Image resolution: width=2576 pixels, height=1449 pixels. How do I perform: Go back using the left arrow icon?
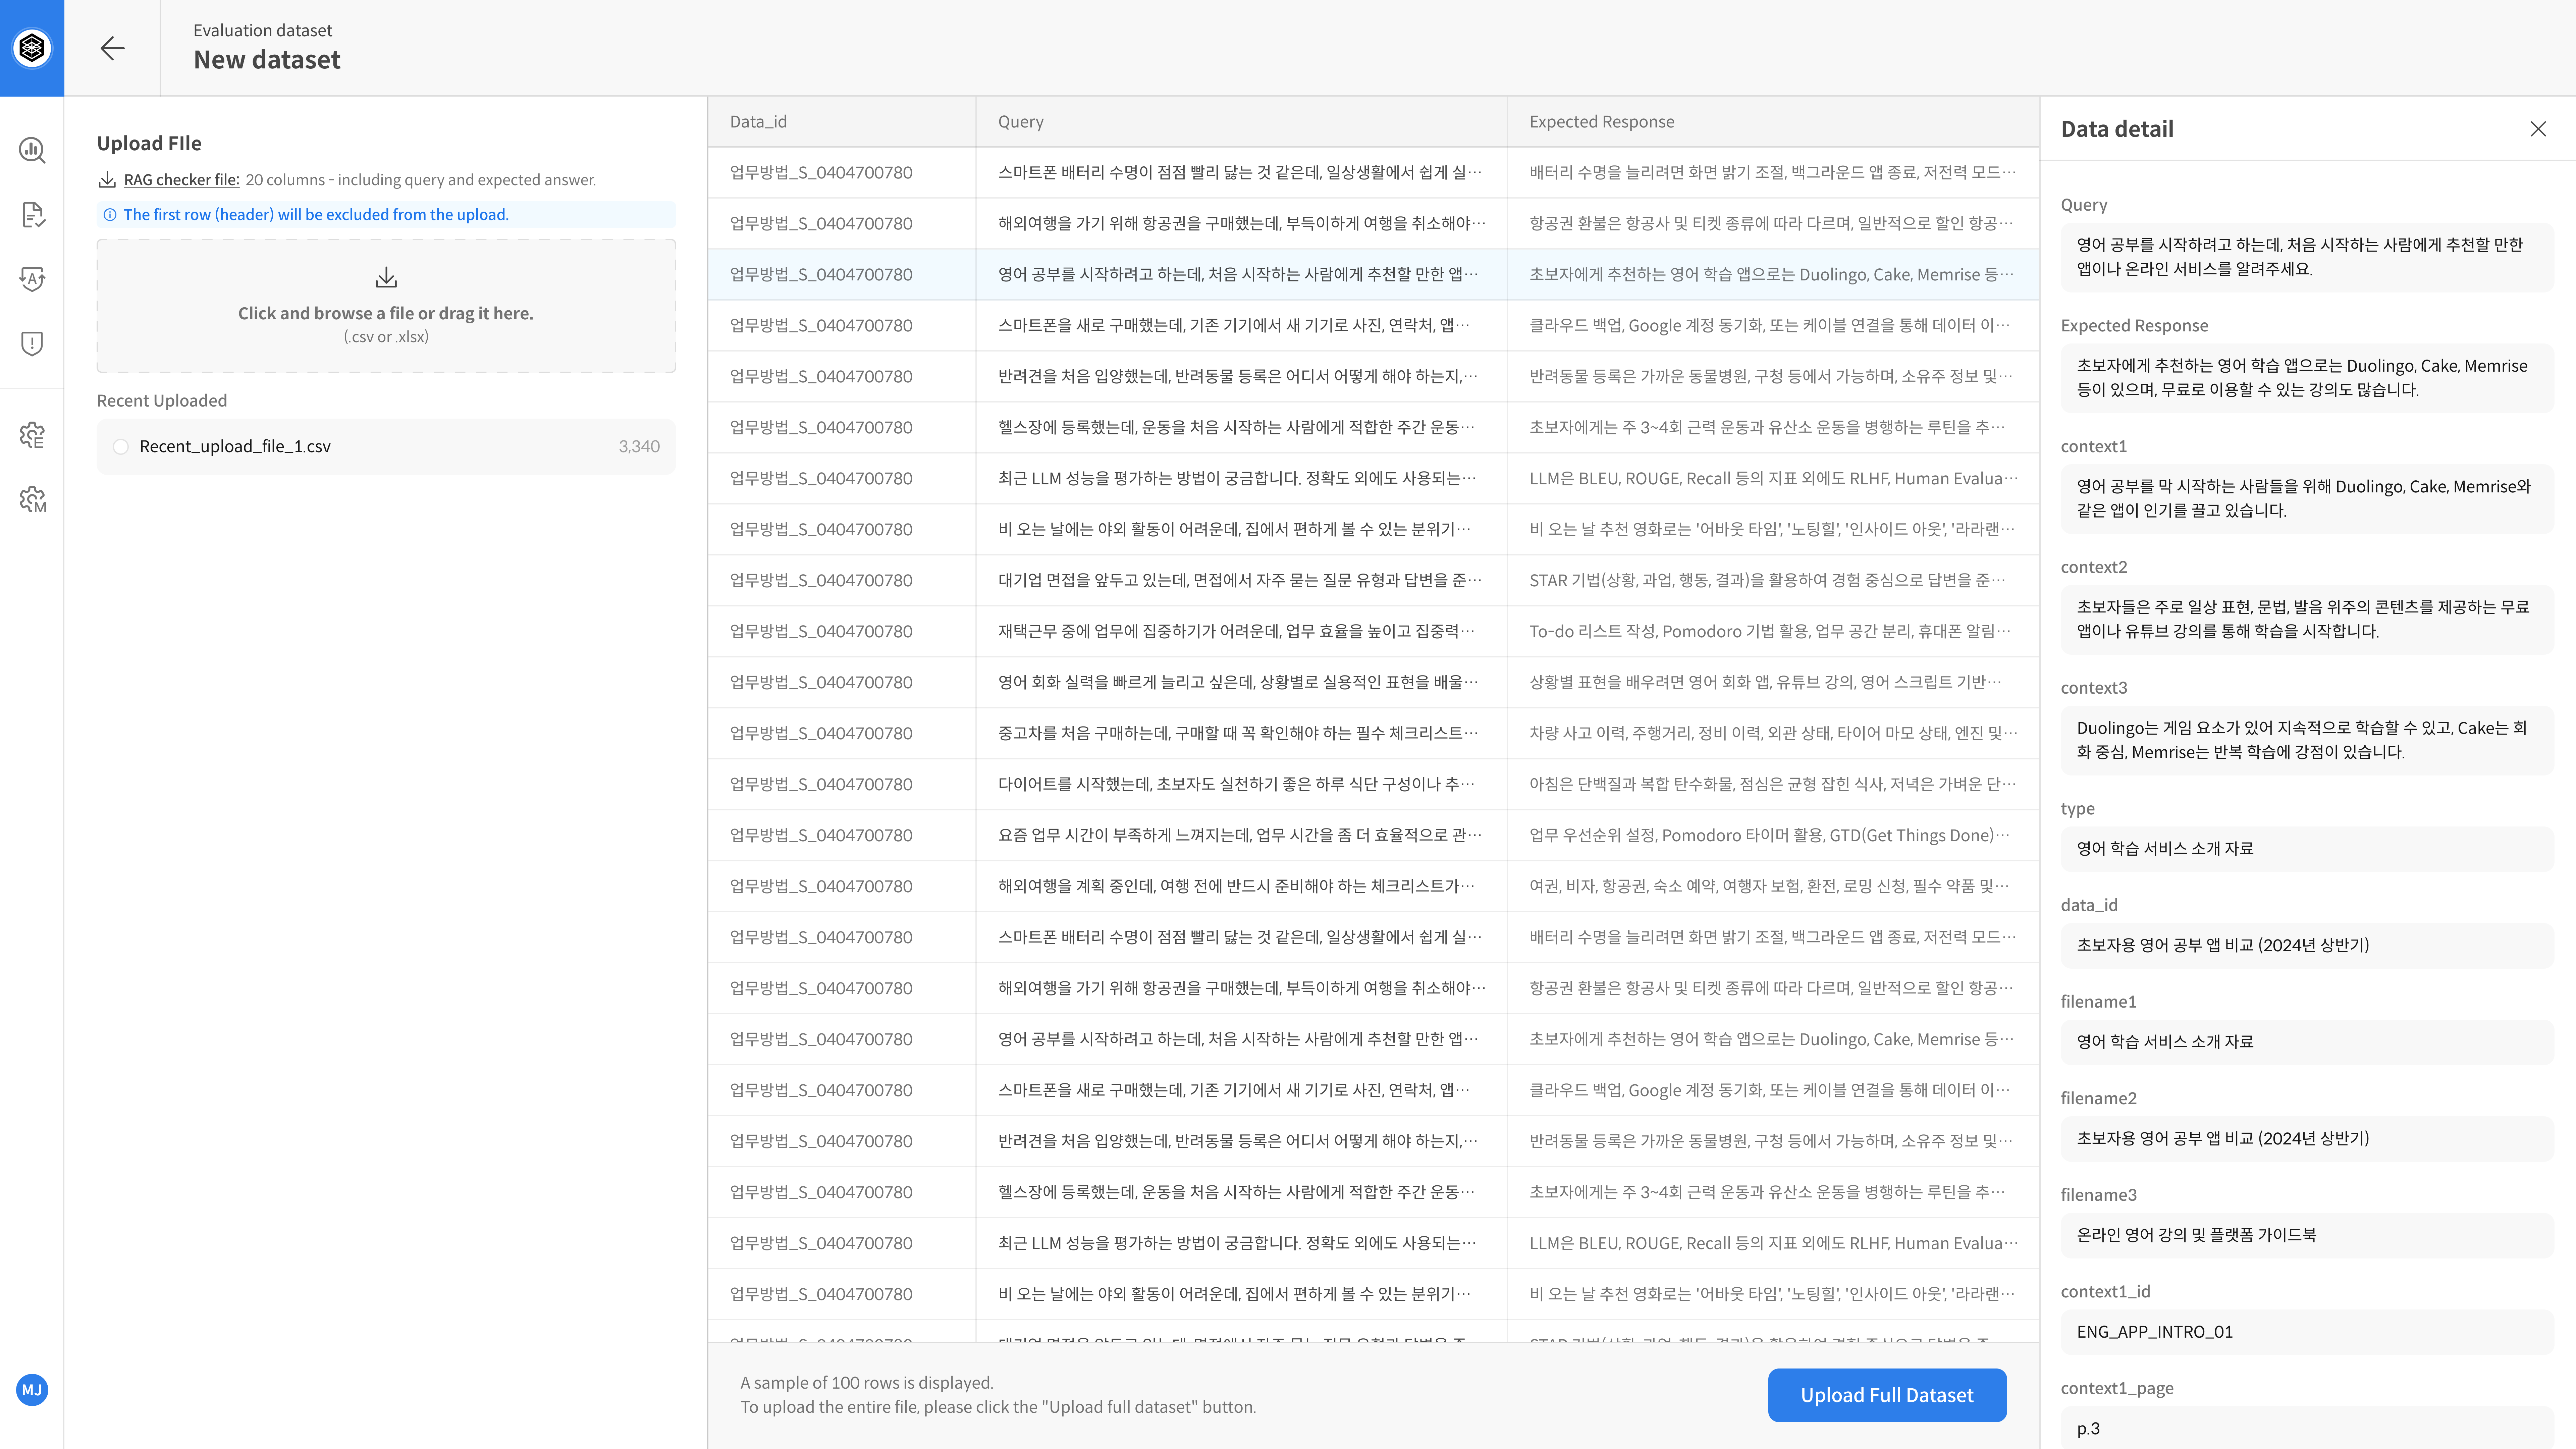[112, 48]
